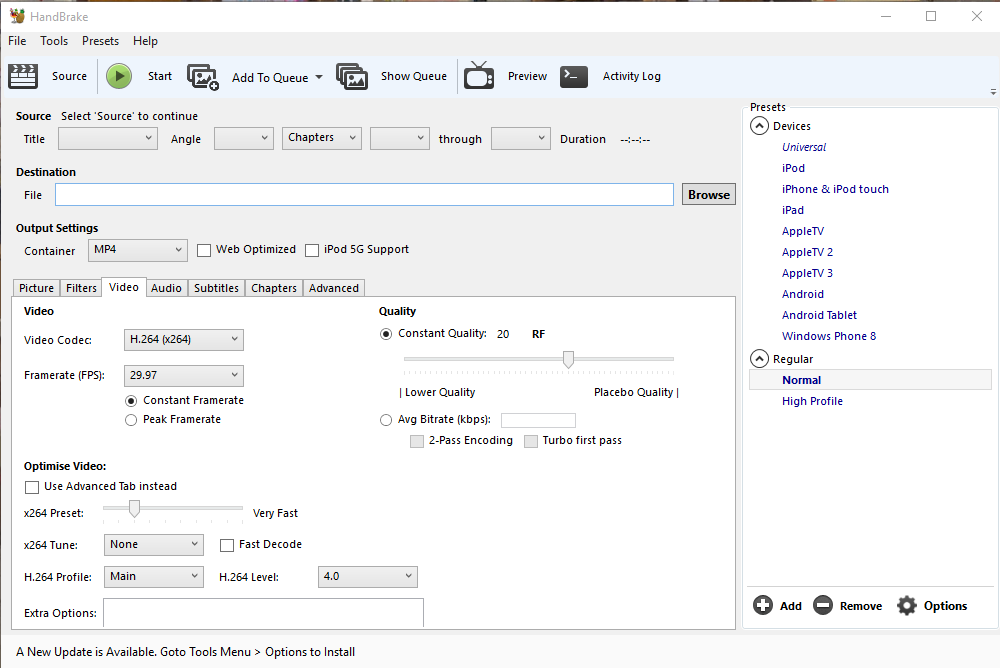This screenshot has height=668, width=1000.
Task: Click the Add To Queue icon
Action: [203, 76]
